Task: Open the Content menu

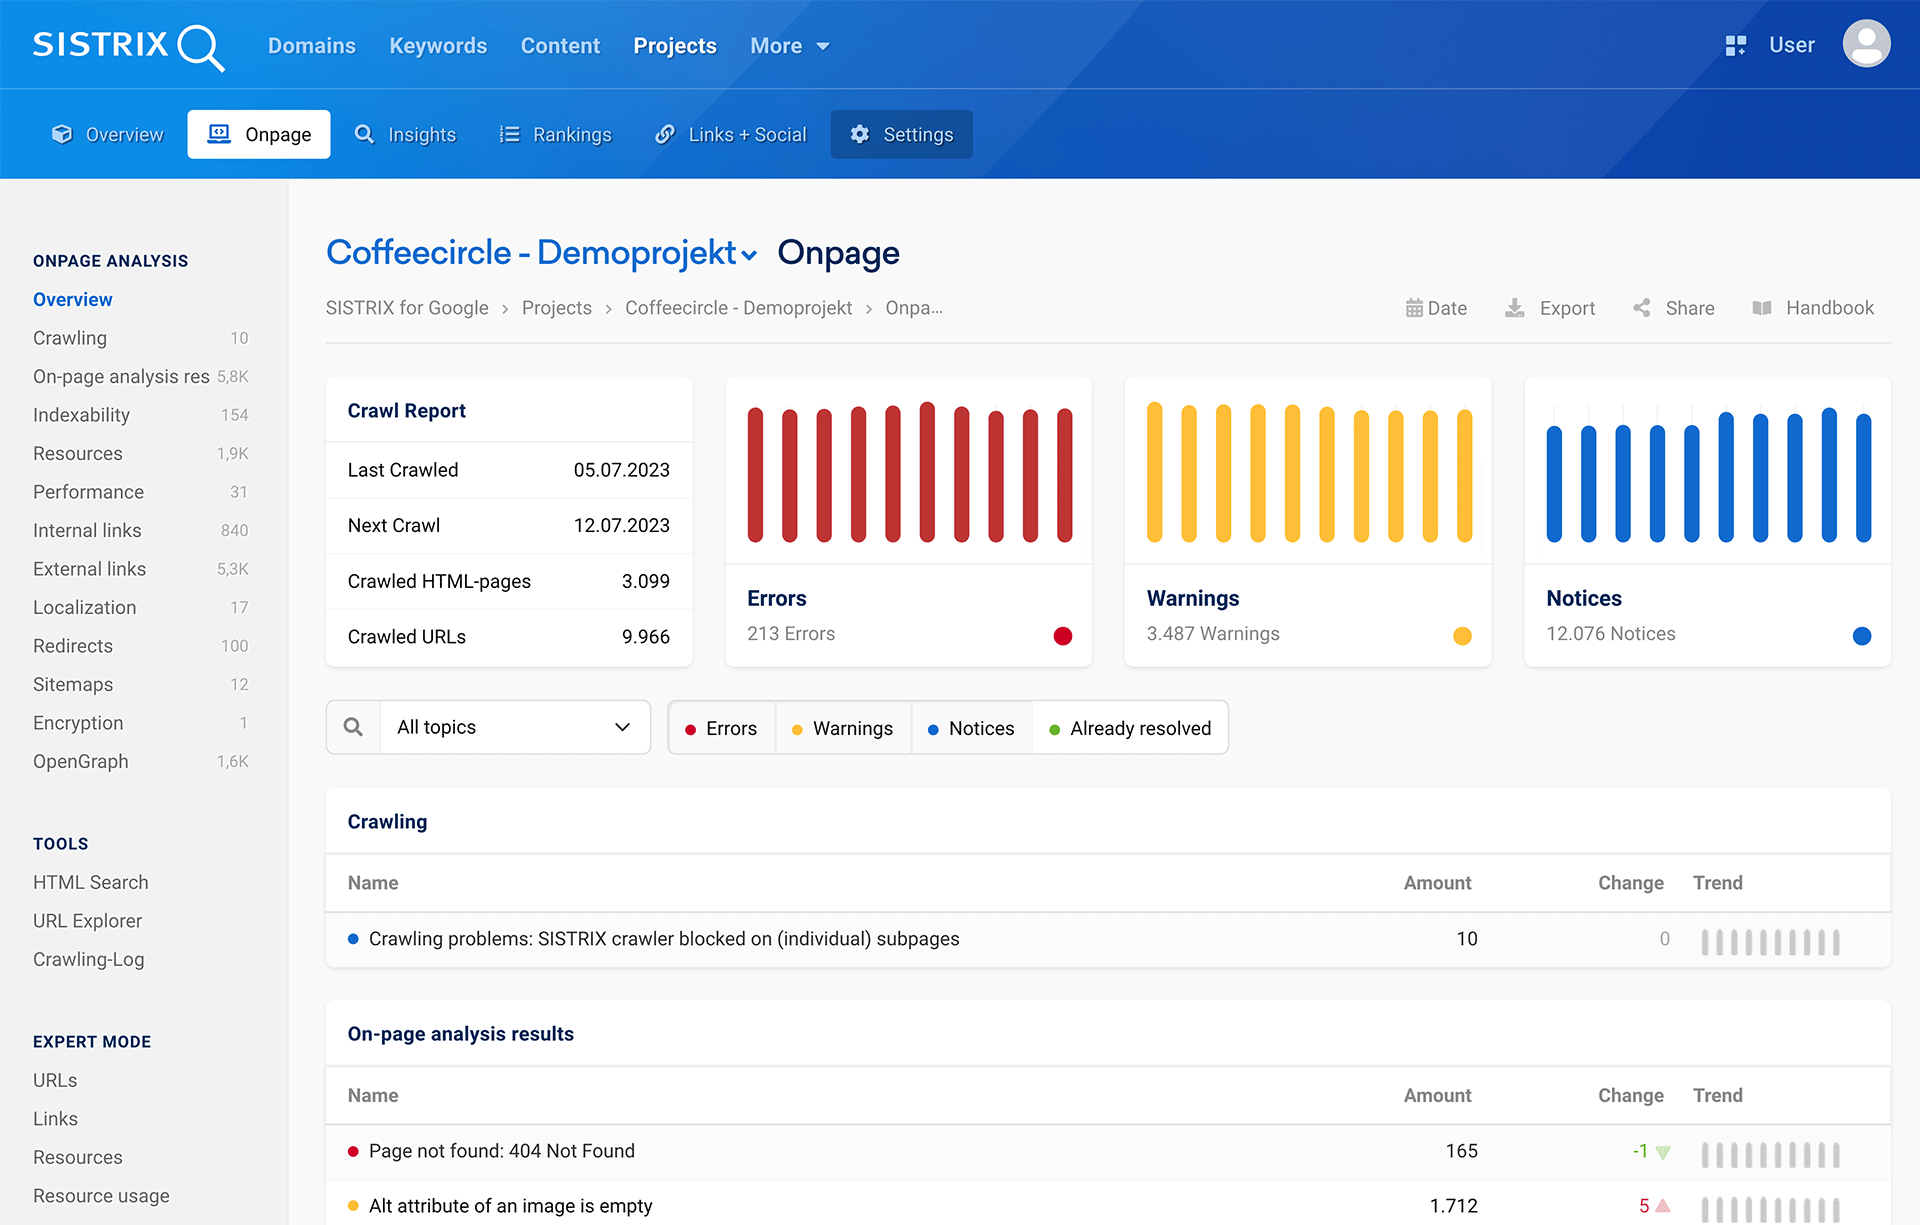Action: 560,46
